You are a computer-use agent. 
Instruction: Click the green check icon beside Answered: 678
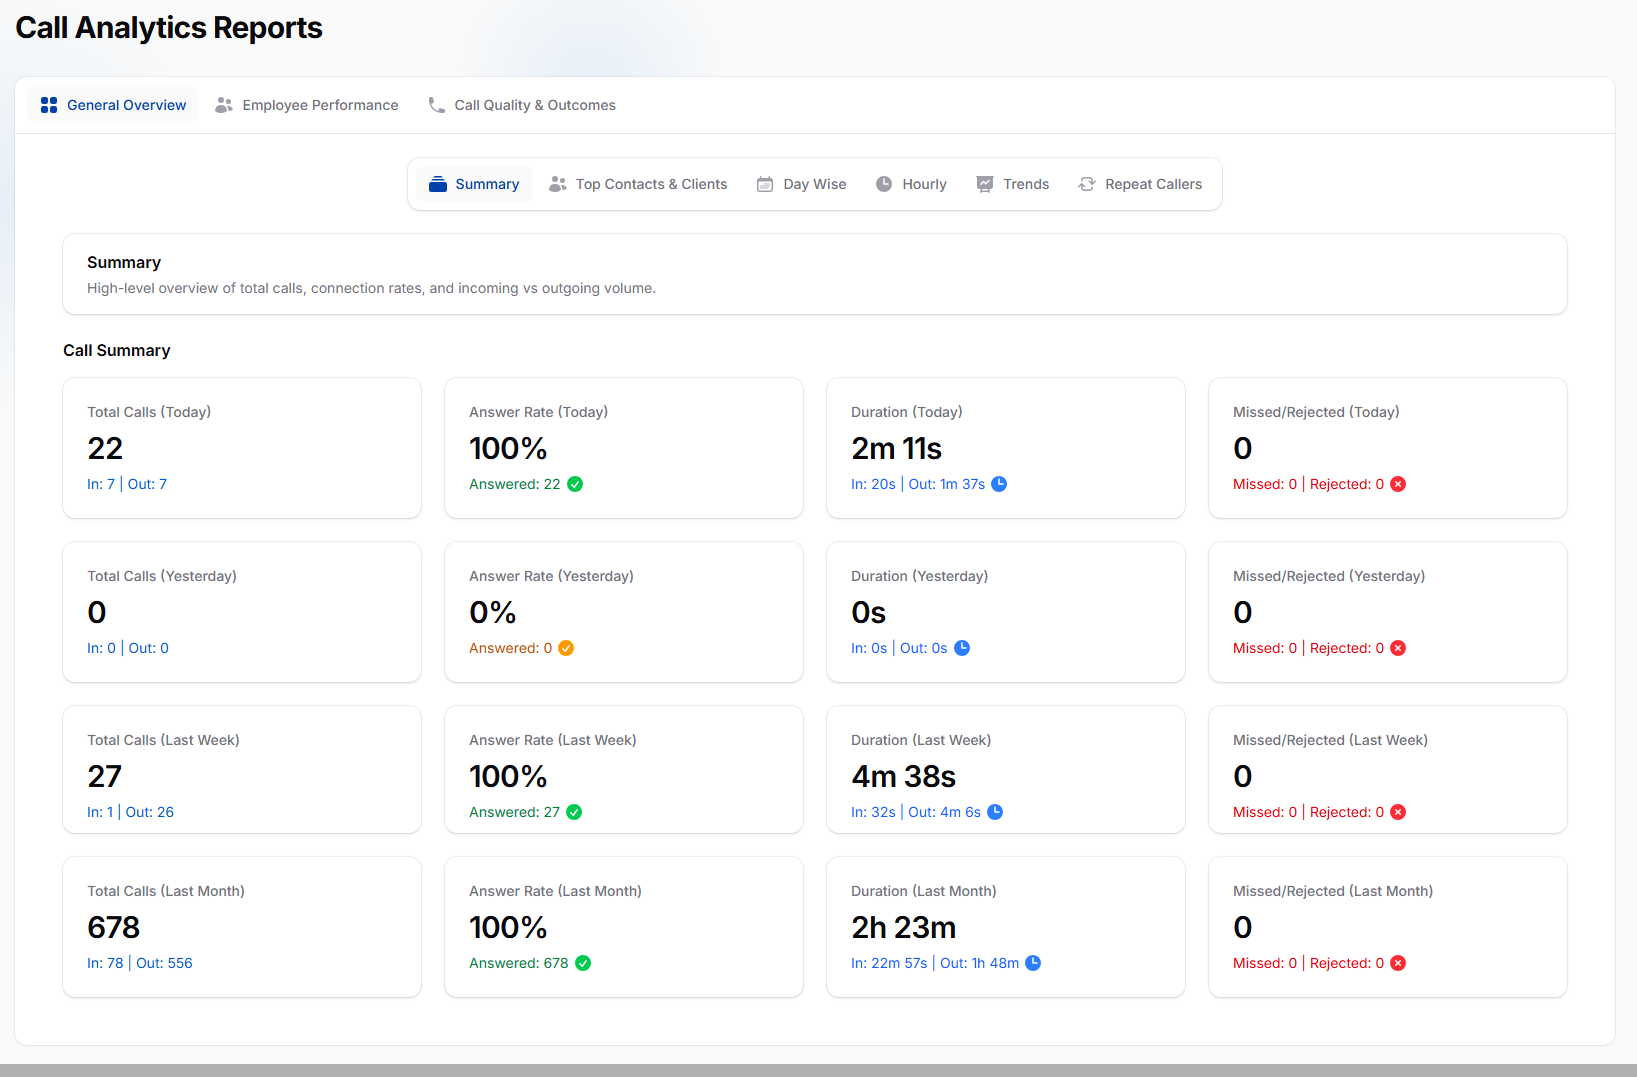tap(583, 963)
